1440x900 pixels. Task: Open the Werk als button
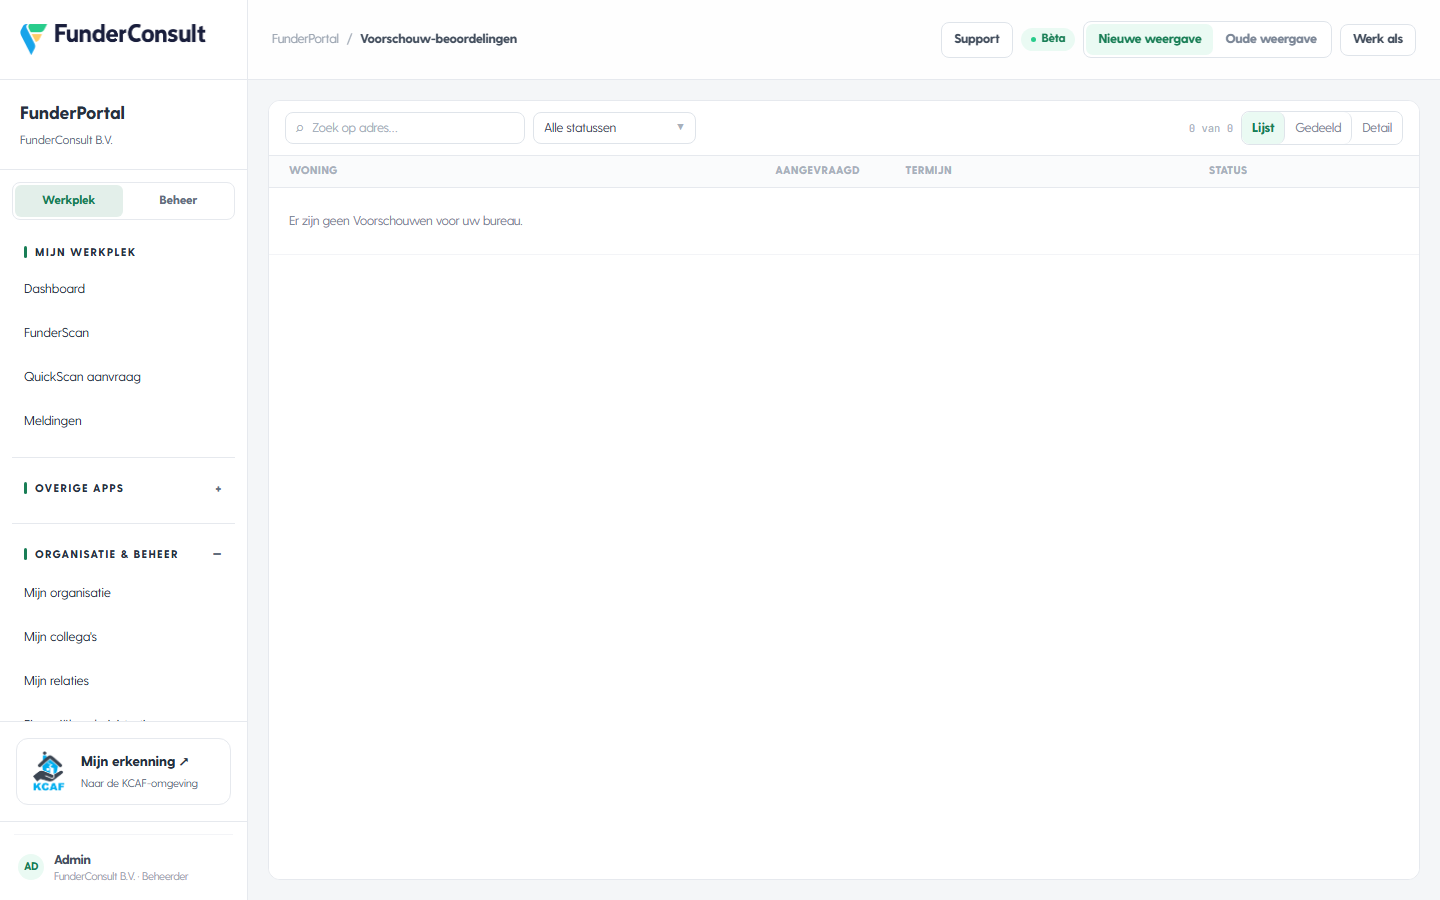coord(1378,39)
